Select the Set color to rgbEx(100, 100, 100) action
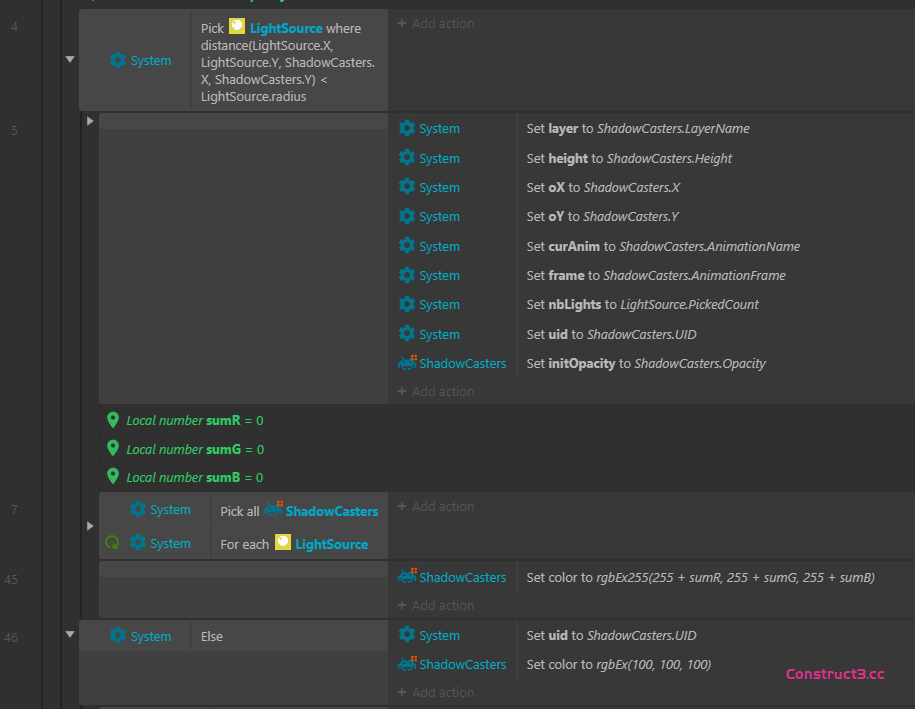 pos(618,664)
